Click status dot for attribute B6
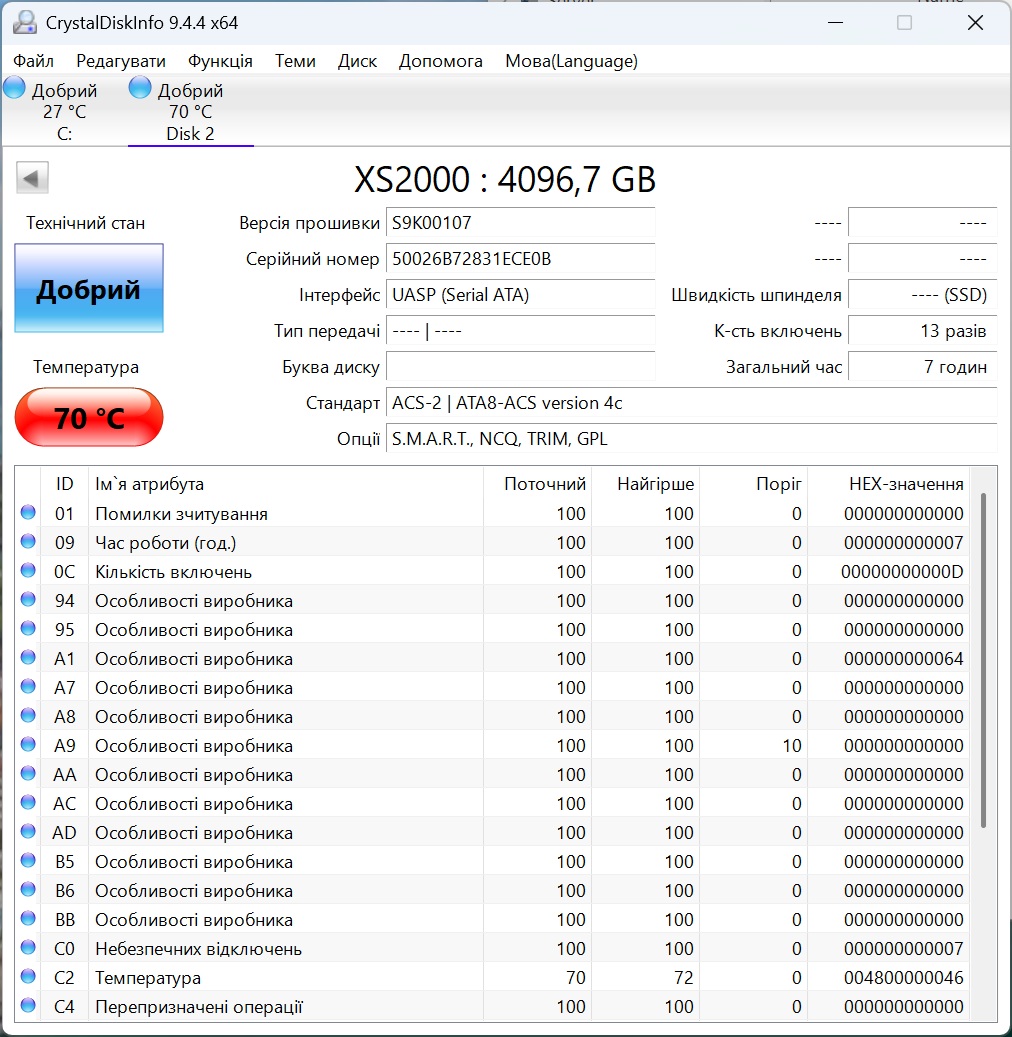The width and height of the screenshot is (1012, 1037). pos(28,890)
